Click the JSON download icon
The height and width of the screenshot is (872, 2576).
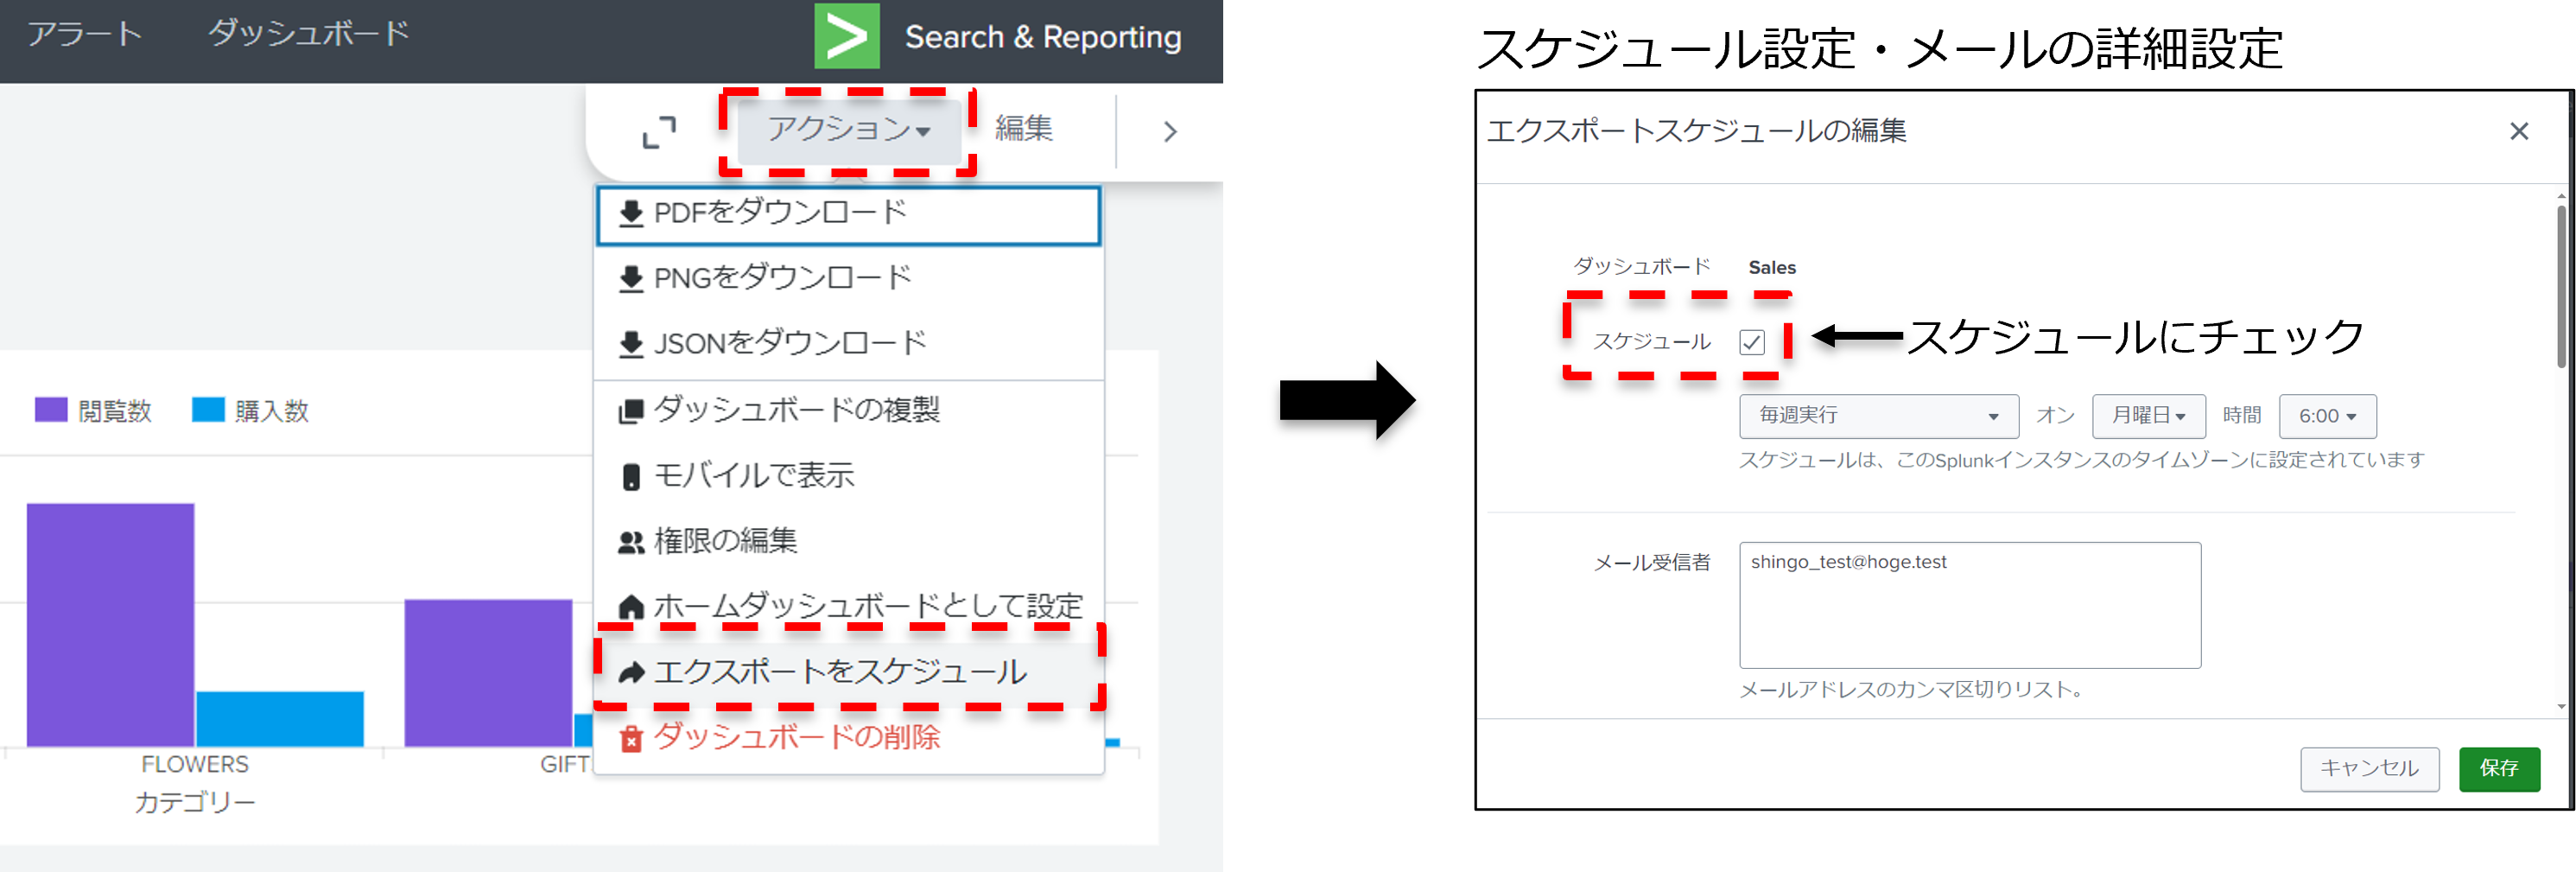[x=631, y=345]
